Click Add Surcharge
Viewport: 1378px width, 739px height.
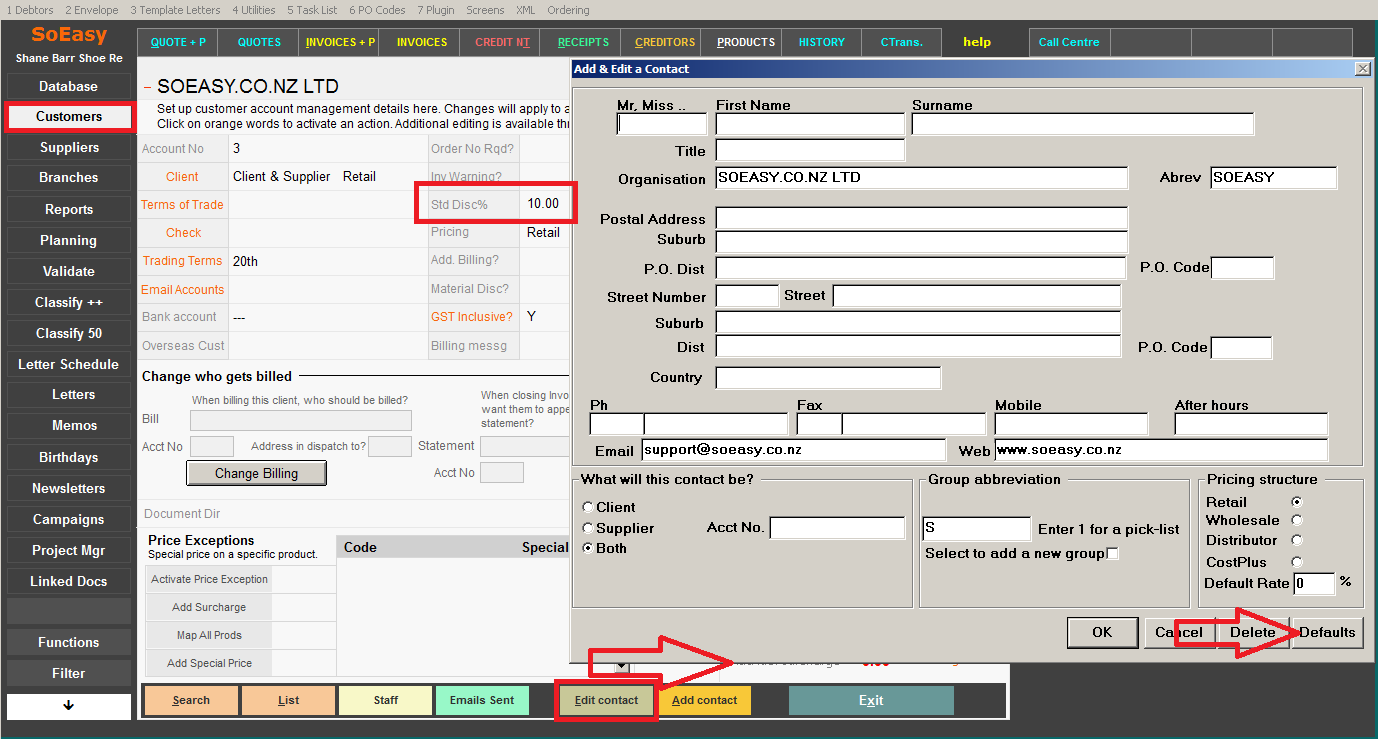coord(209,607)
